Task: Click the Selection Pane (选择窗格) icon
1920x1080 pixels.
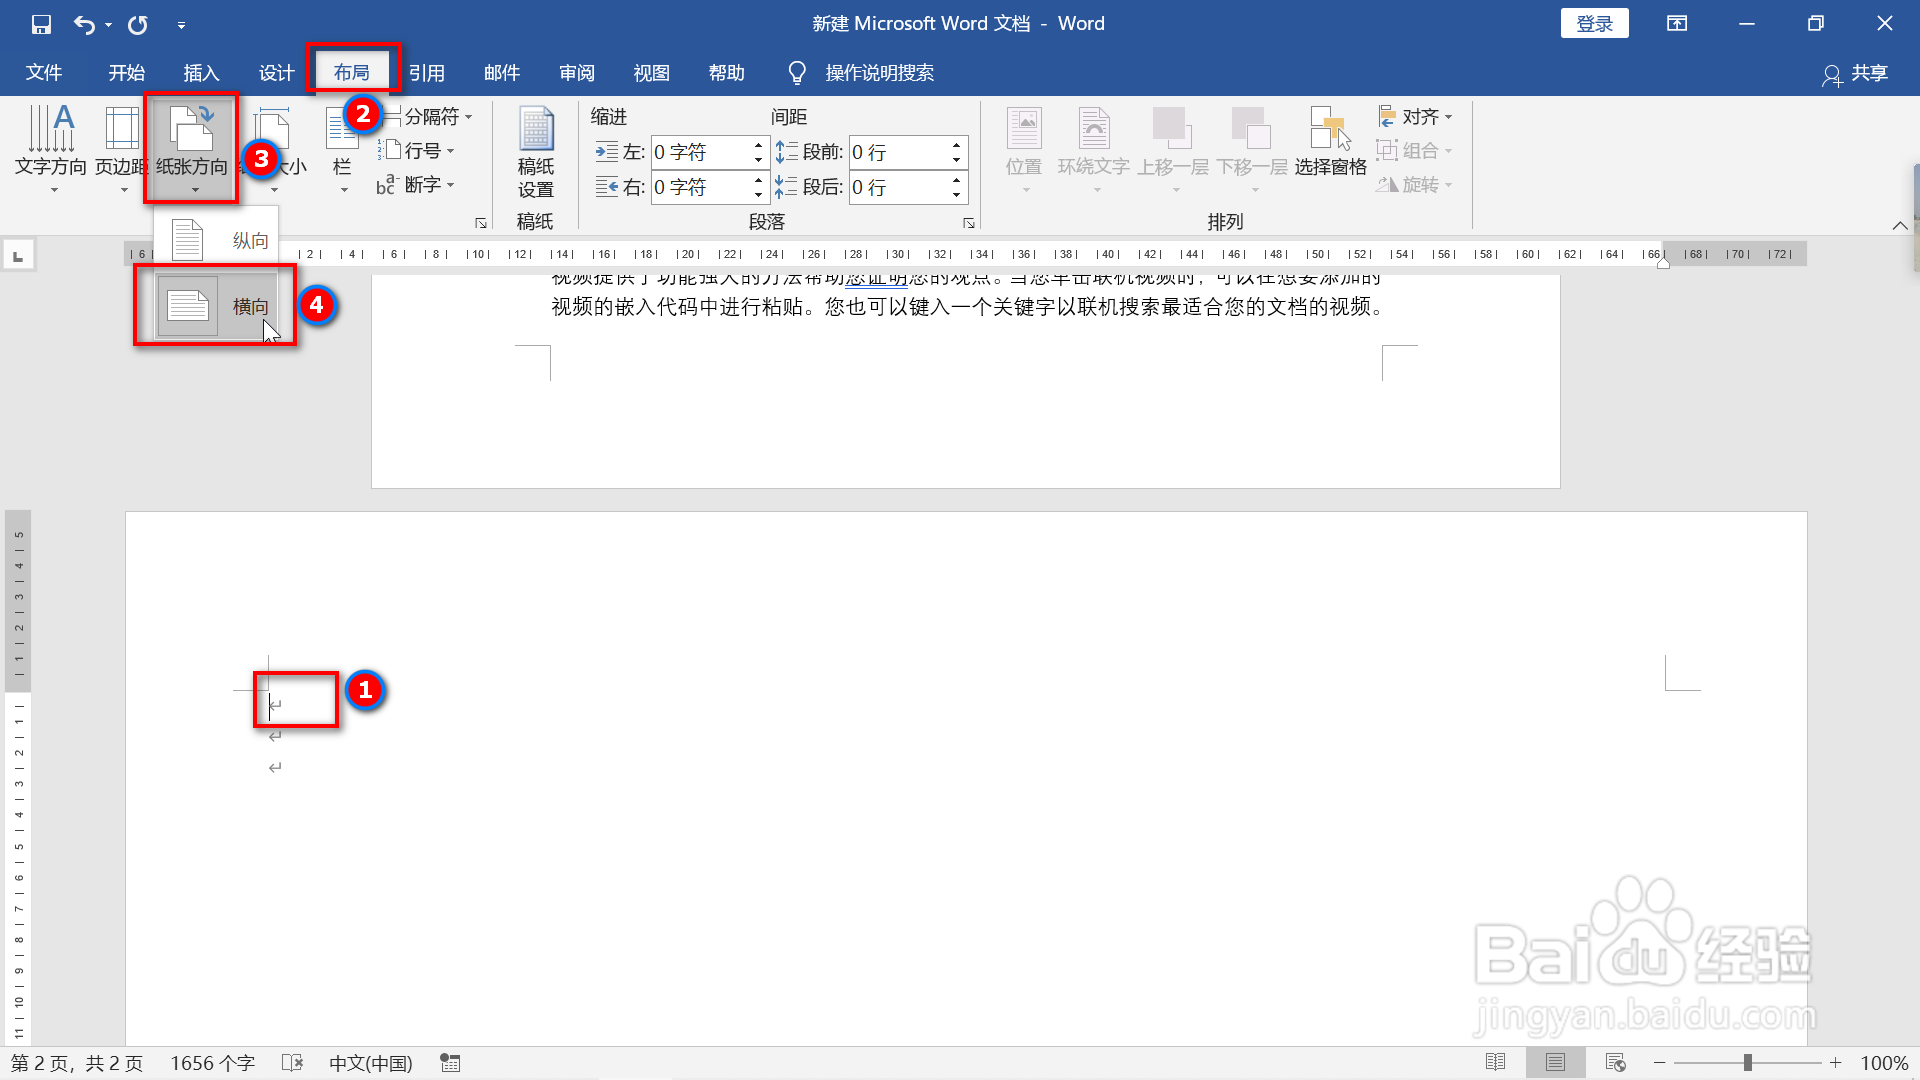Action: (1330, 142)
